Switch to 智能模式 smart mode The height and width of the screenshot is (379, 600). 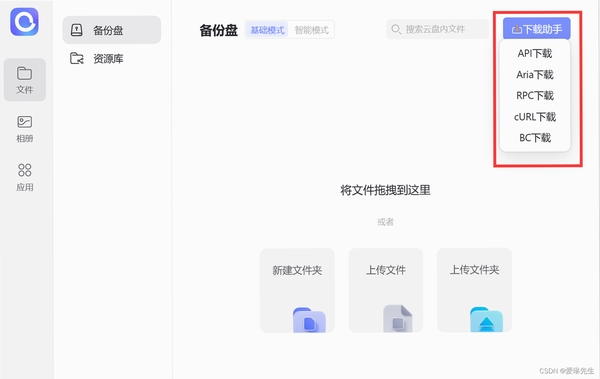(x=311, y=30)
